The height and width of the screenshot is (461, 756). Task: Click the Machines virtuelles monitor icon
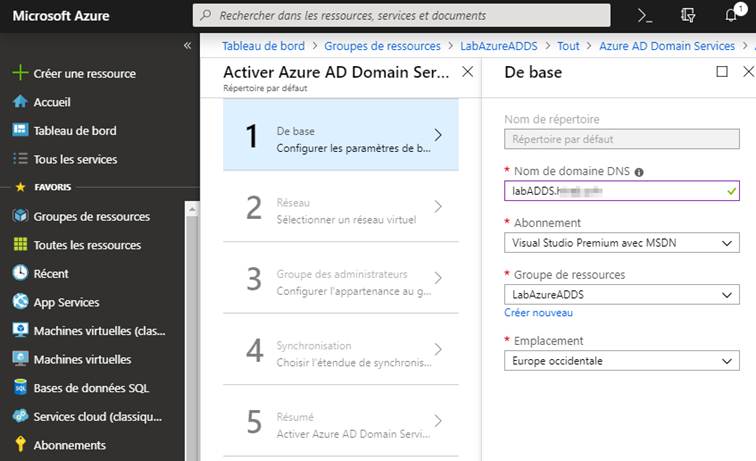click(20, 359)
